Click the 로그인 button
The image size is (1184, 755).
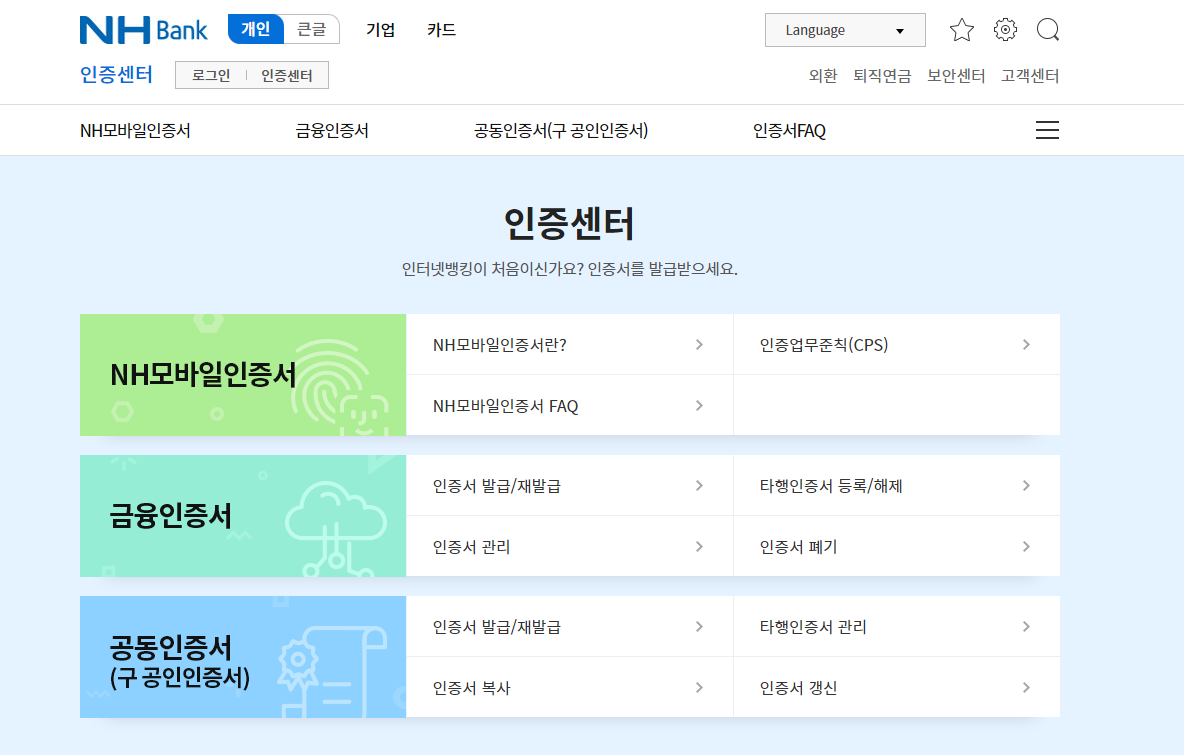211,76
